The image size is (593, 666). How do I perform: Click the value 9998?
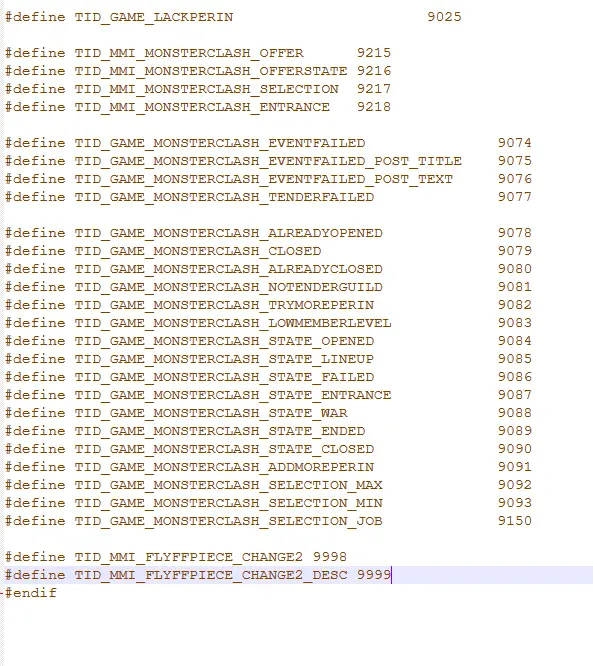click(x=330, y=557)
